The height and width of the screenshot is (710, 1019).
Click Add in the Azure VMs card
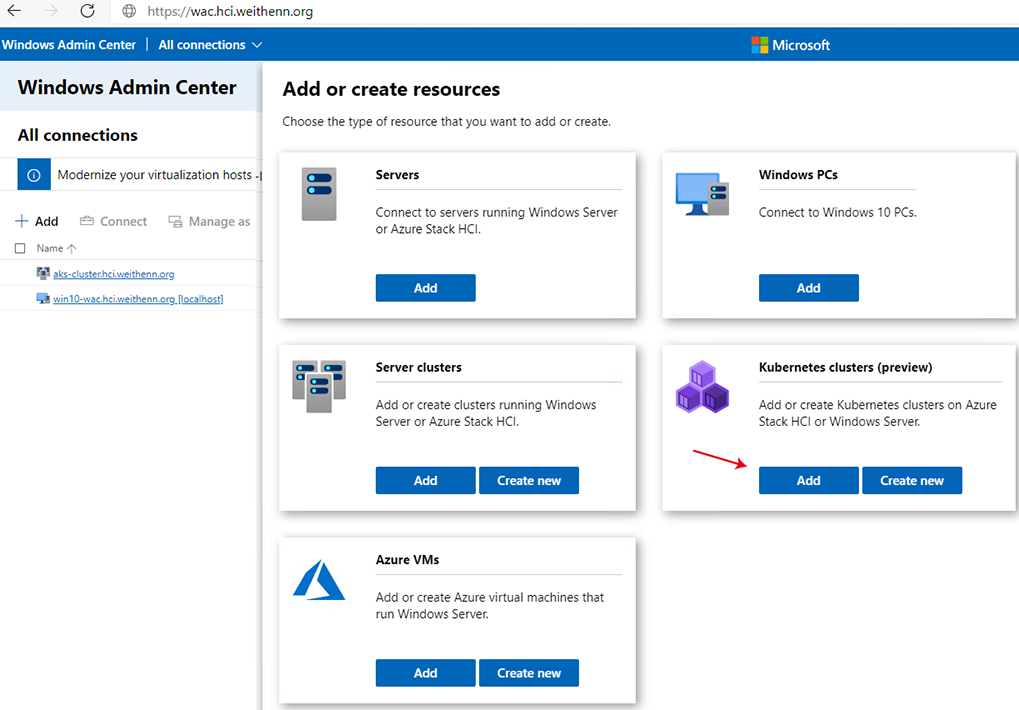click(426, 673)
